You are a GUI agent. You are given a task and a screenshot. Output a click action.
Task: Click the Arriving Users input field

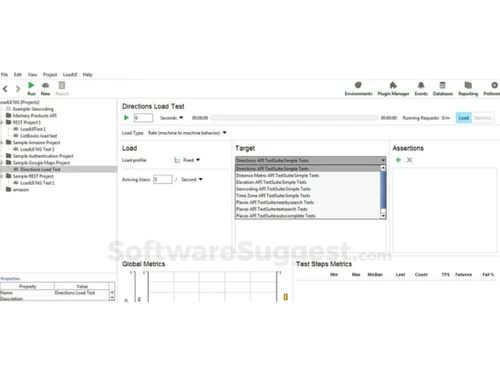point(163,179)
